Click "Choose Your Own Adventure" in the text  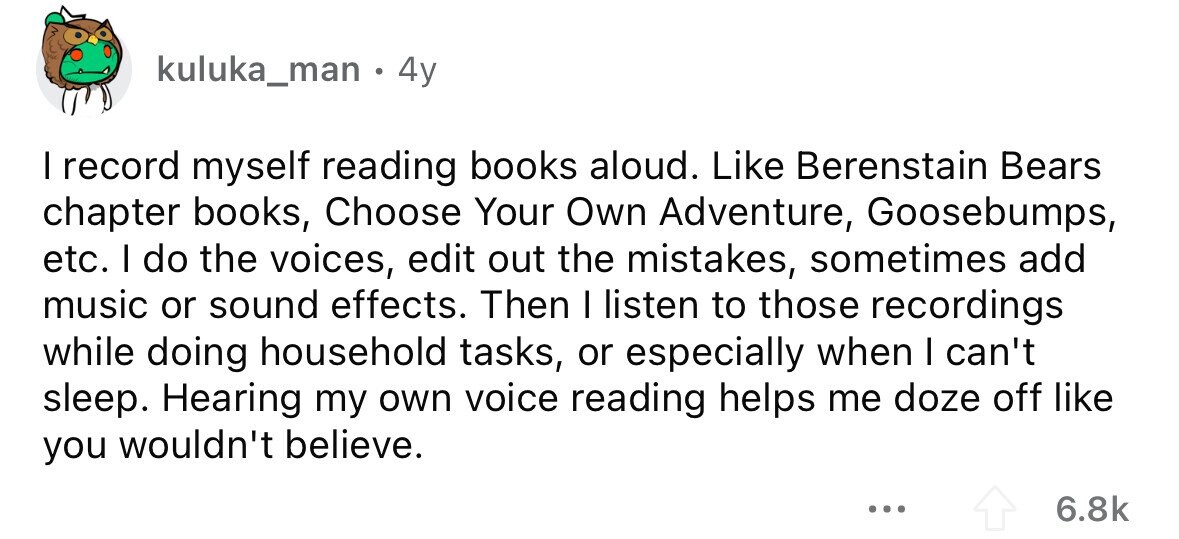(x=589, y=213)
